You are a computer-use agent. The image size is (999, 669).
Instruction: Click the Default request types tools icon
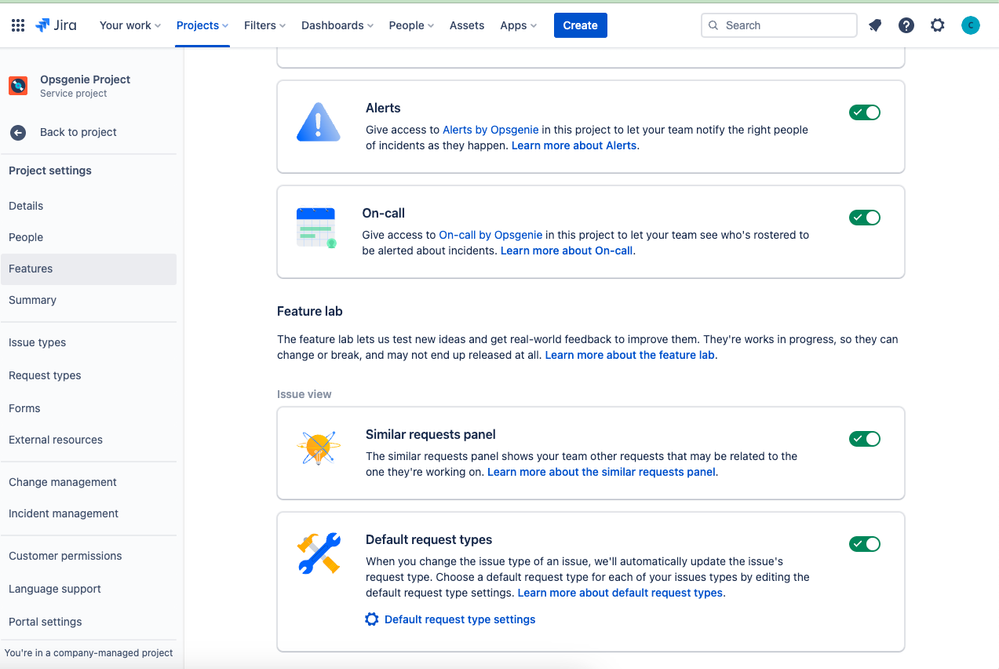tap(319, 553)
